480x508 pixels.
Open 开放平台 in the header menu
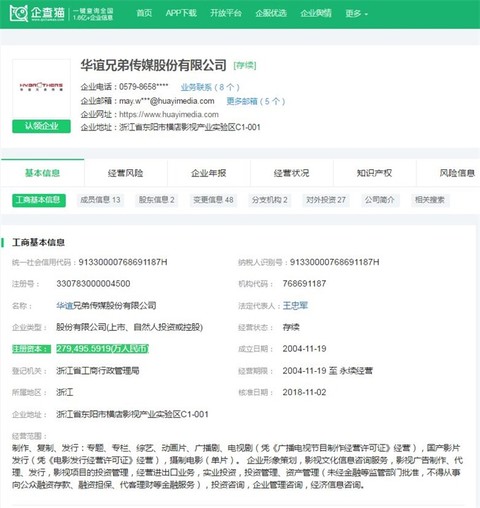pos(226,13)
